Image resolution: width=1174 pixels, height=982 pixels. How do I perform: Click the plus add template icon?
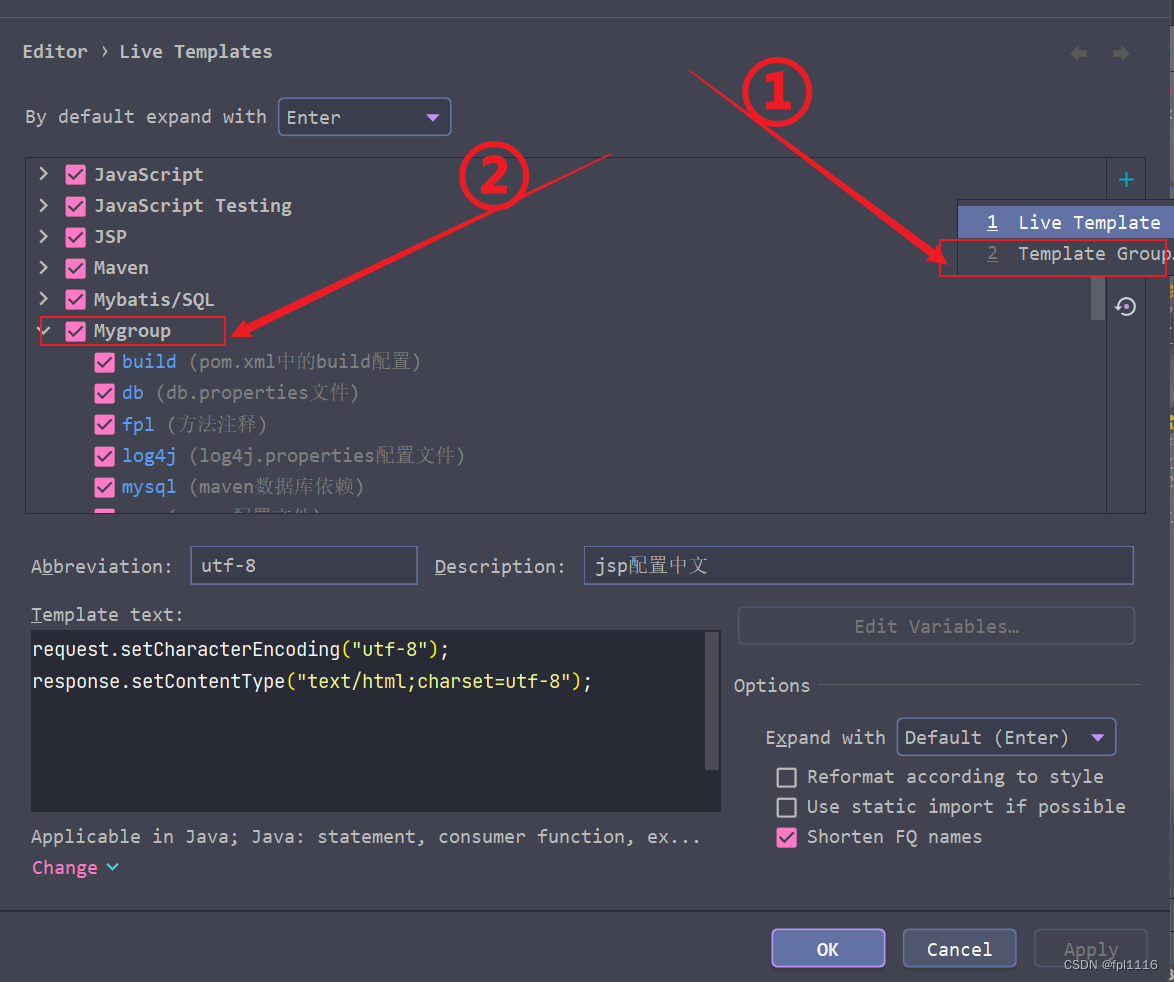coord(1126,180)
